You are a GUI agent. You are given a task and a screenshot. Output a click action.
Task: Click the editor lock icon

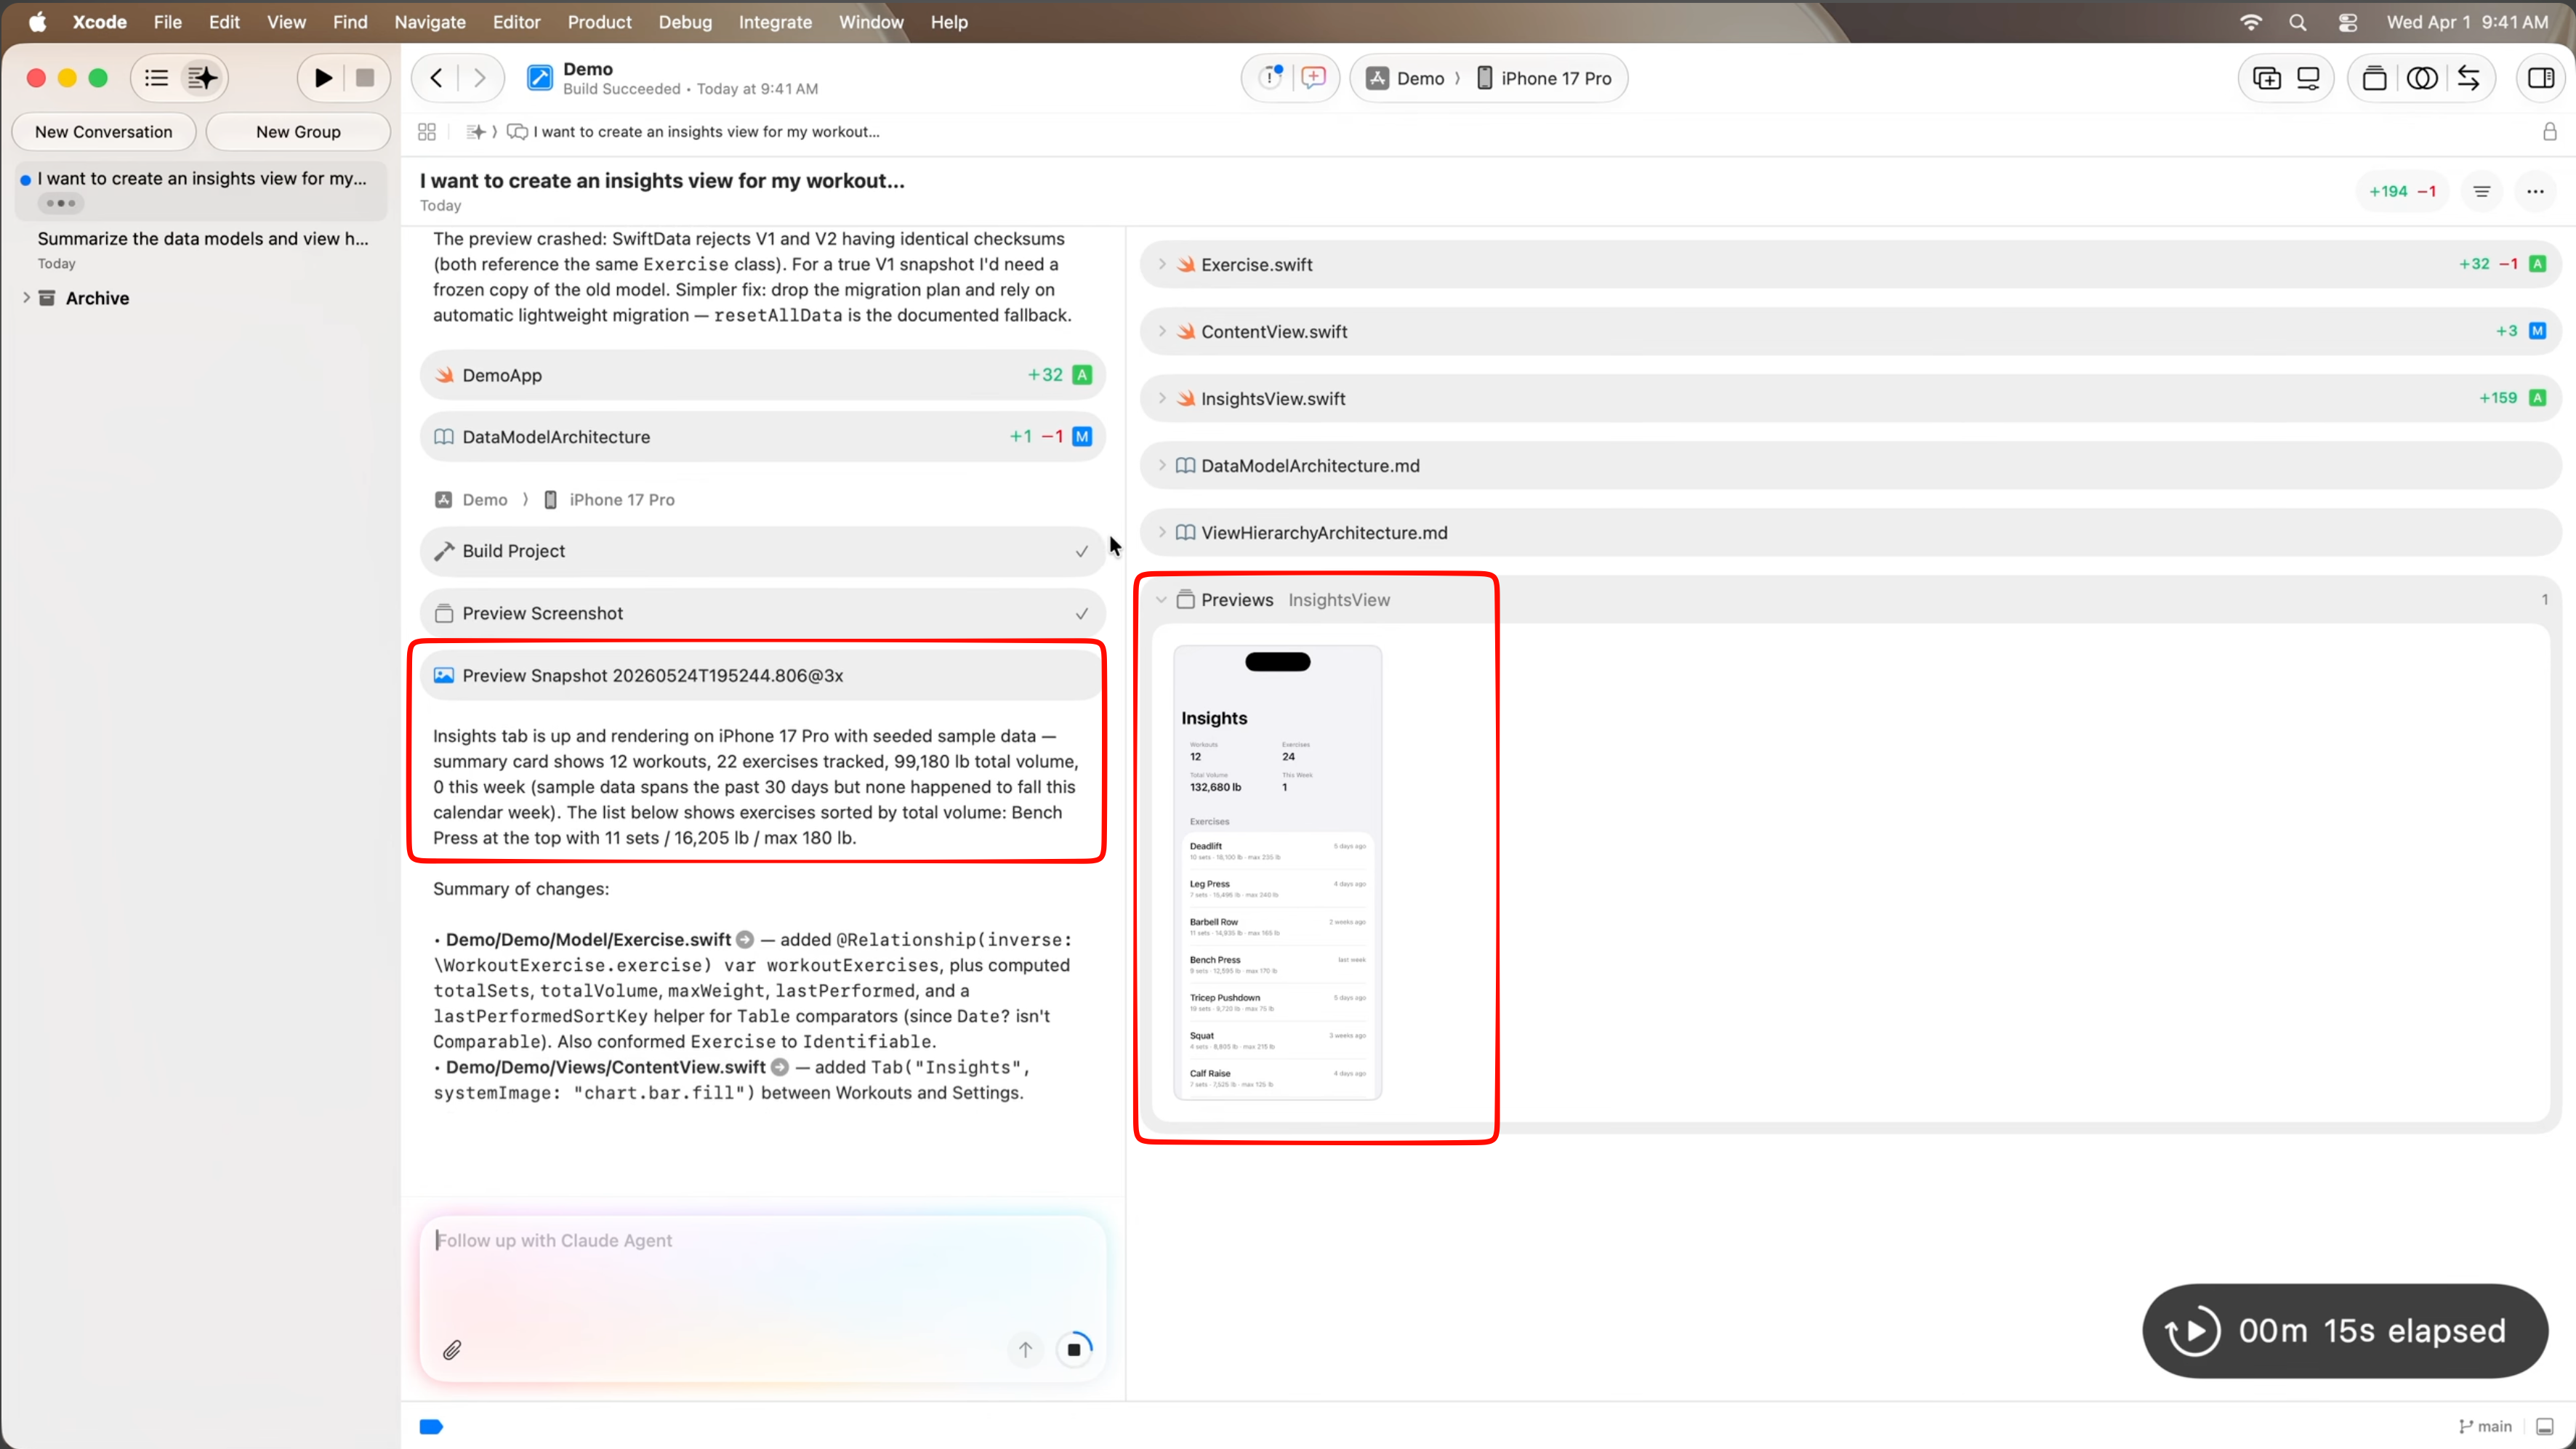click(x=2550, y=132)
